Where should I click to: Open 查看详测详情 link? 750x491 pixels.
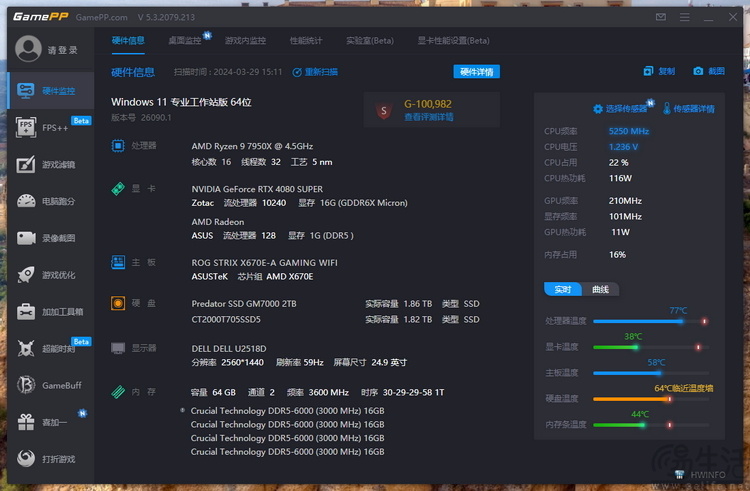[x=429, y=117]
